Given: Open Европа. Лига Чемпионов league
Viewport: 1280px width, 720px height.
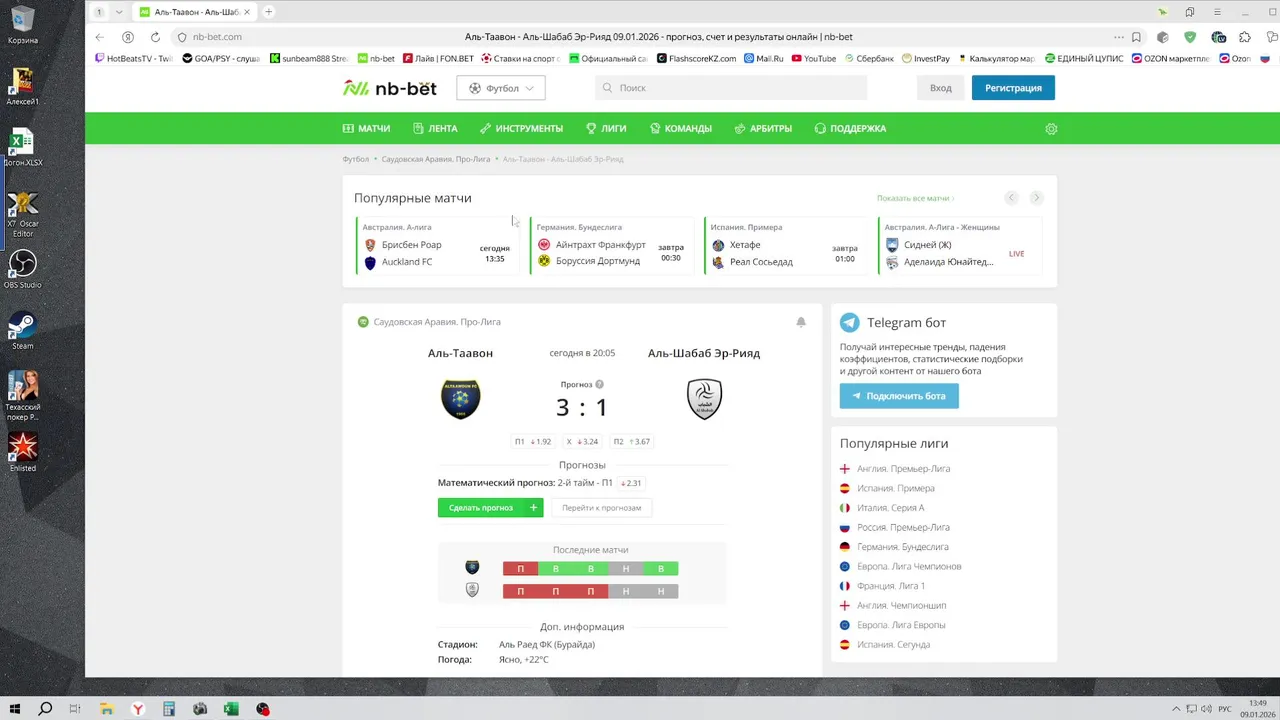Looking at the screenshot, I should [x=909, y=567].
